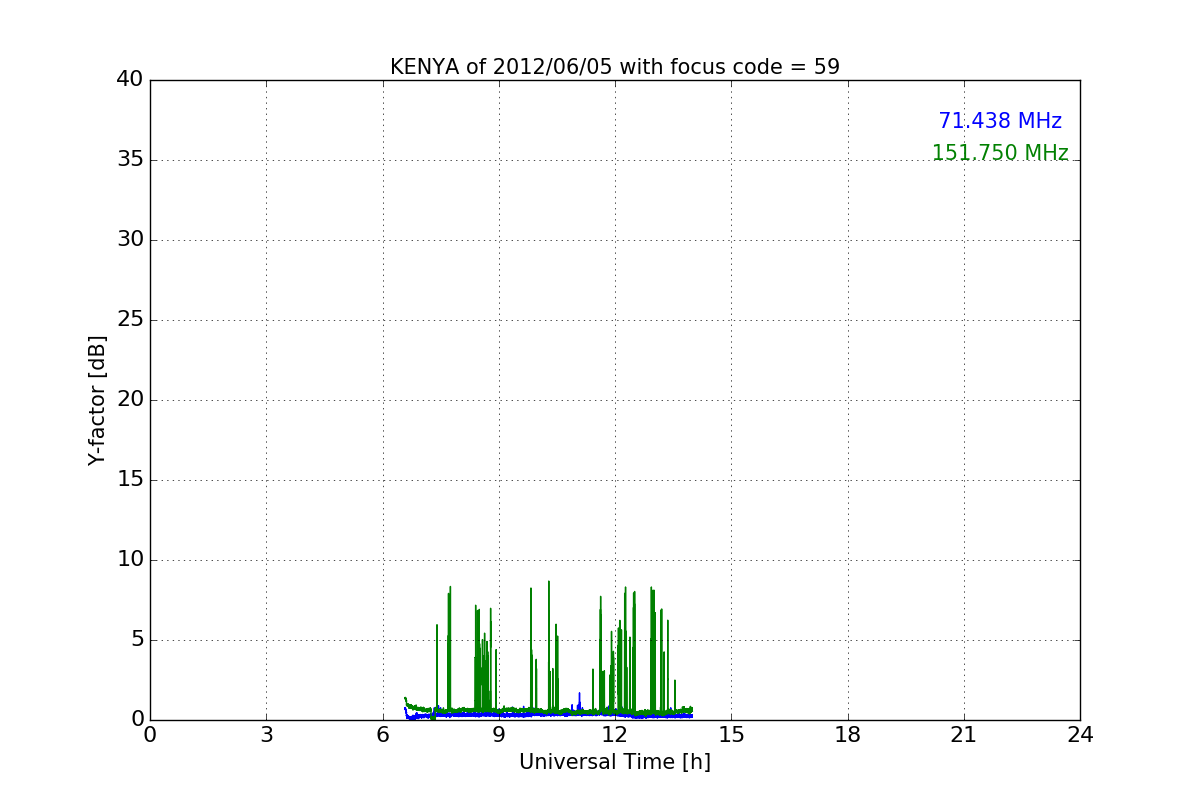
Task: Click the x-axis tick label '3'
Action: click(x=266, y=735)
